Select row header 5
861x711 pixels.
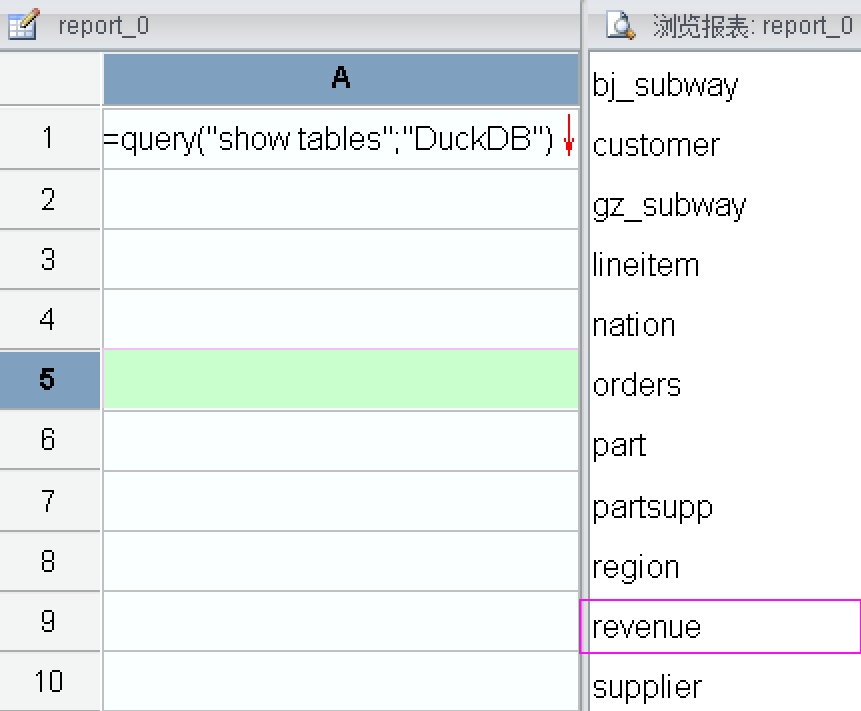click(49, 380)
